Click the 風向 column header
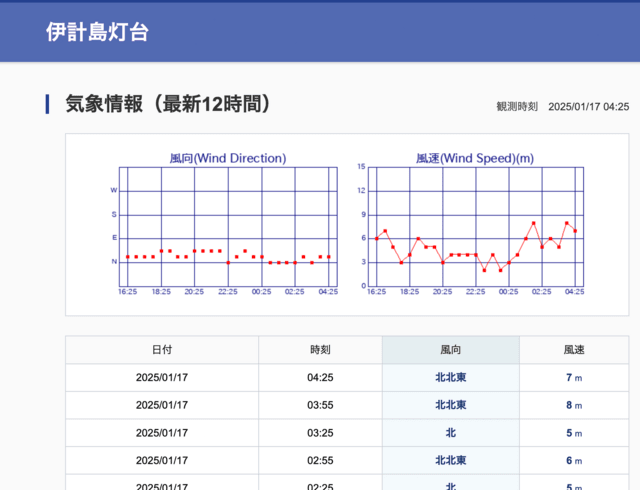The width and height of the screenshot is (640, 490). point(451,350)
